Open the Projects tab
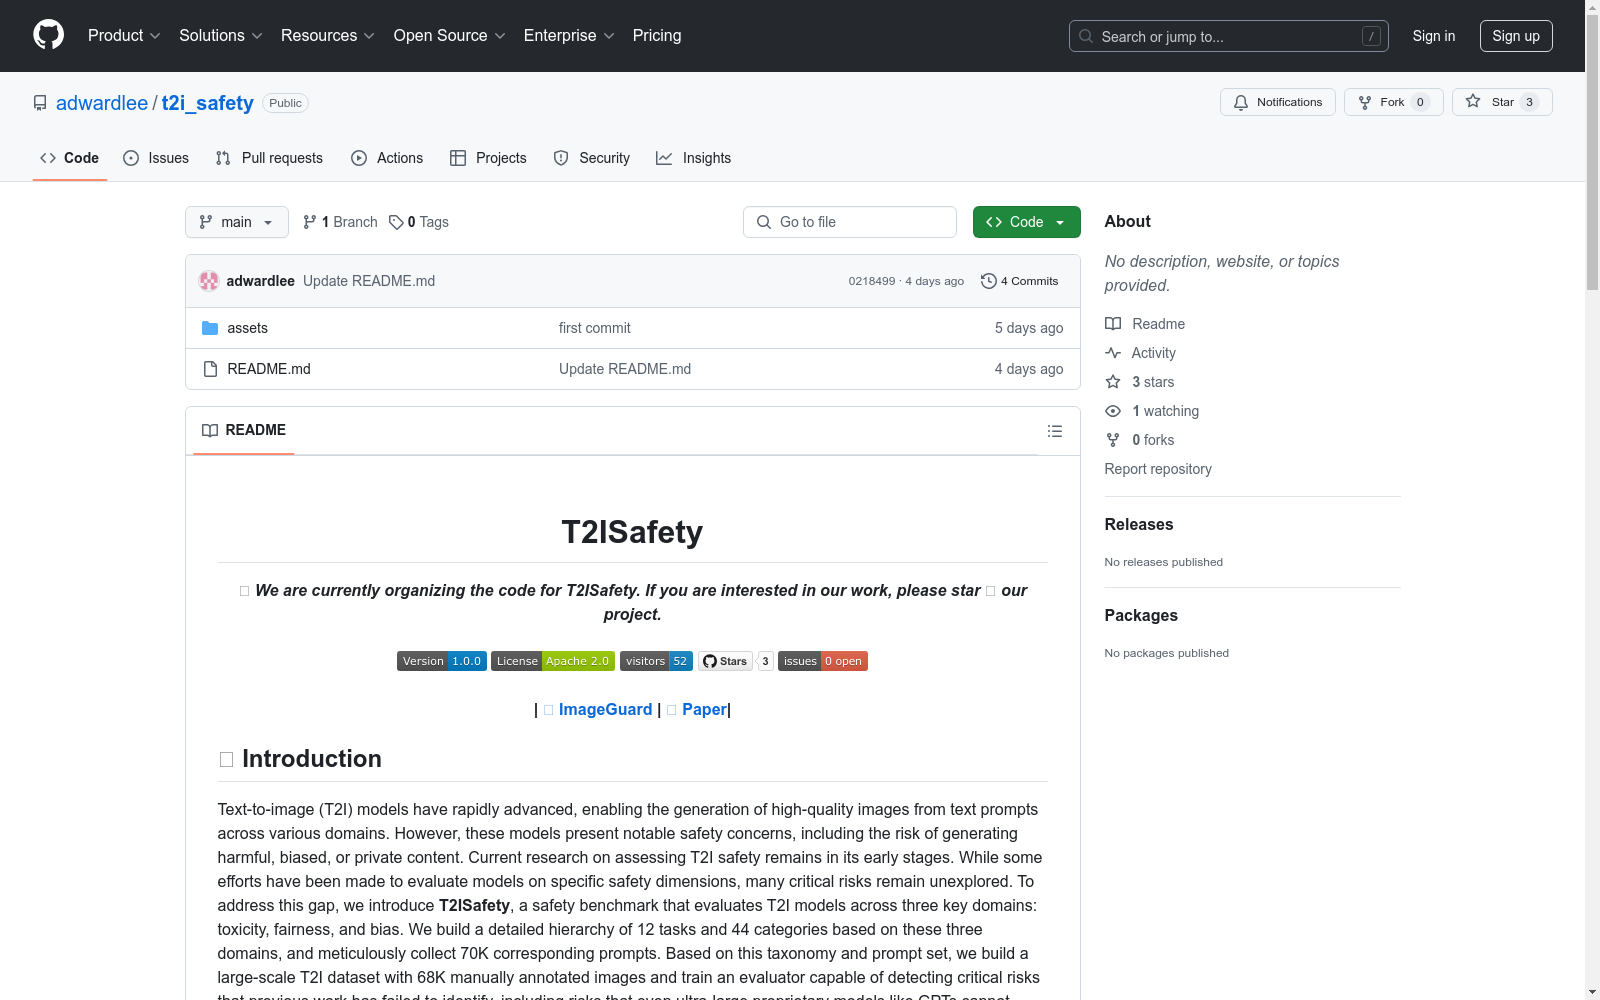 click(x=488, y=158)
